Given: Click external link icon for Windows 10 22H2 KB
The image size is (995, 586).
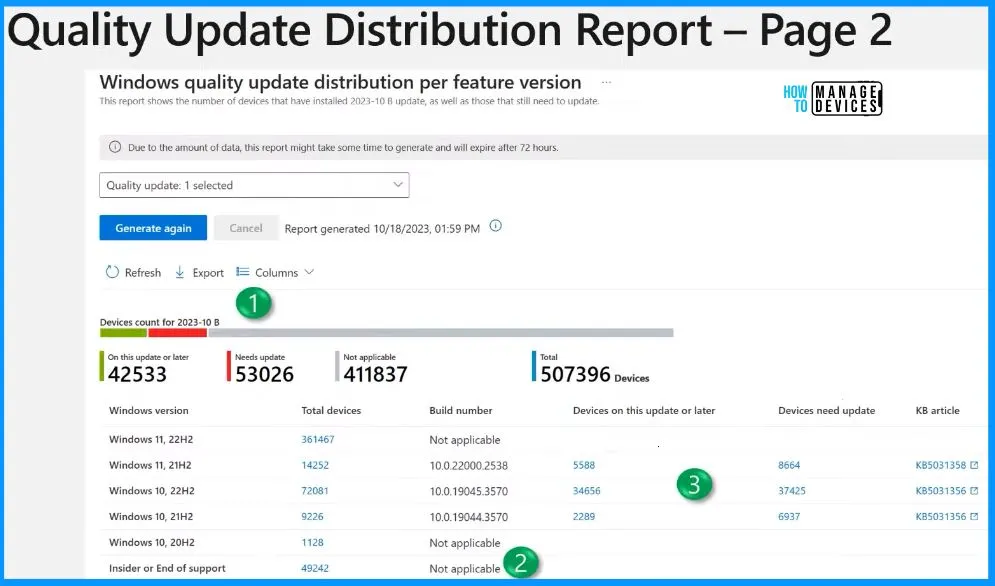Looking at the screenshot, I should pos(974,491).
